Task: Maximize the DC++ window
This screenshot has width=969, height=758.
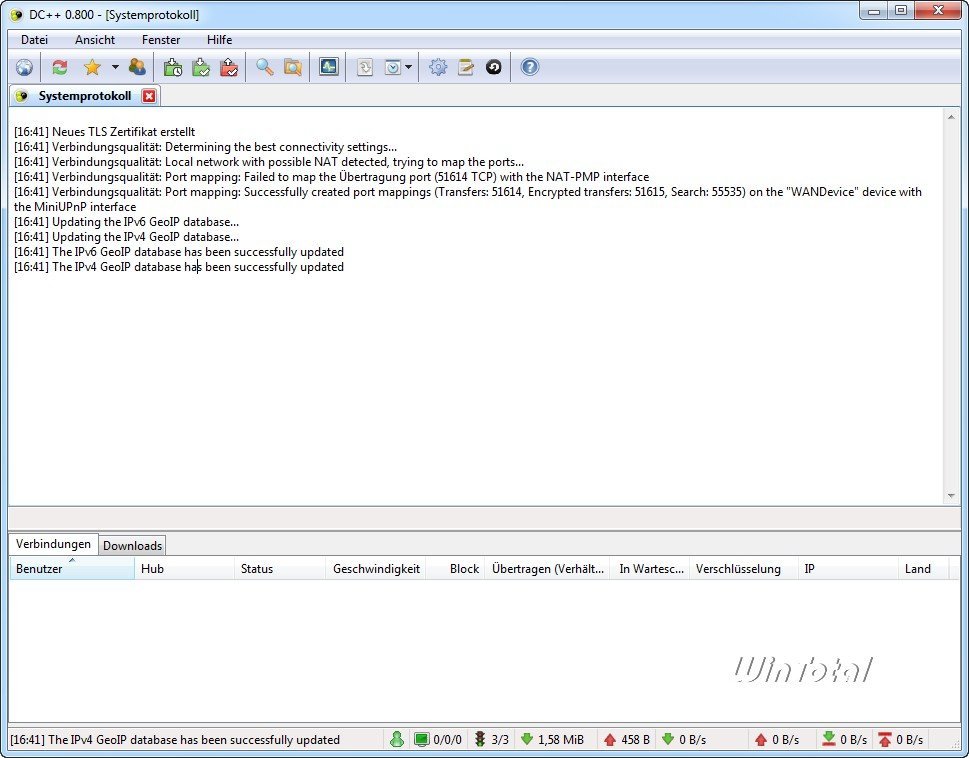Action: pos(901,11)
